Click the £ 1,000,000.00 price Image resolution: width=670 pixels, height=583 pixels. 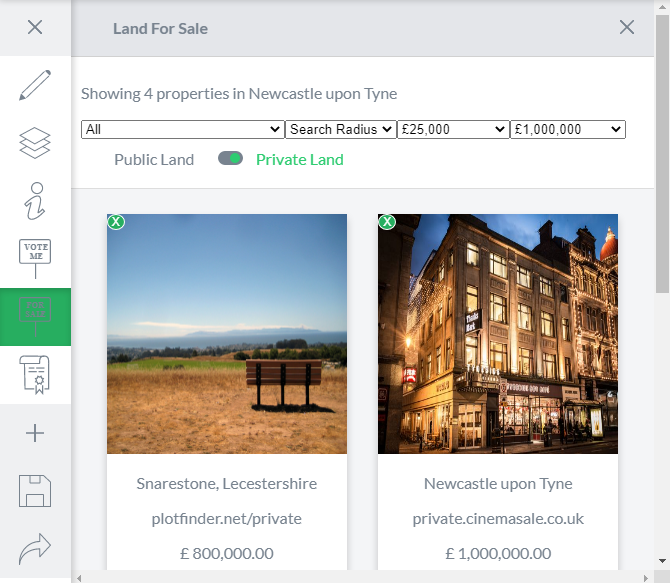(498, 554)
